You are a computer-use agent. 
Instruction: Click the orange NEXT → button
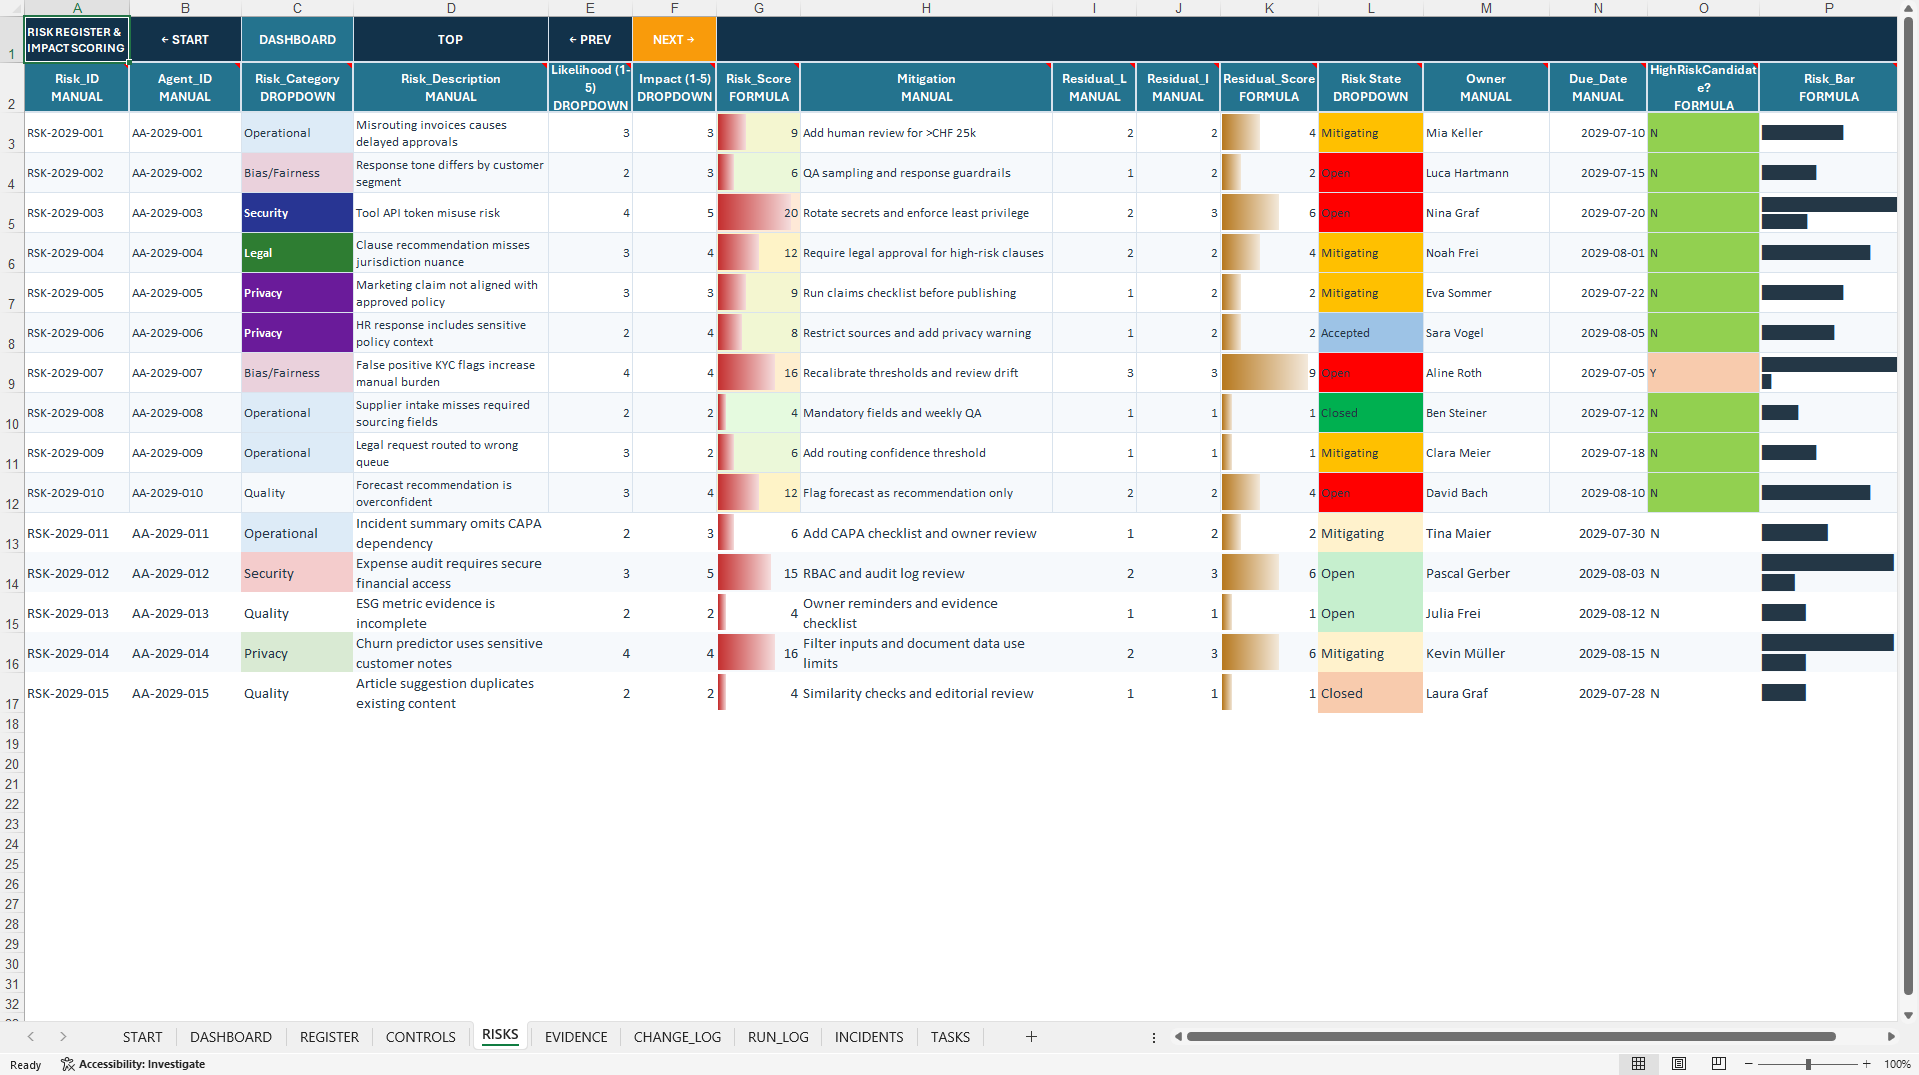coord(674,40)
